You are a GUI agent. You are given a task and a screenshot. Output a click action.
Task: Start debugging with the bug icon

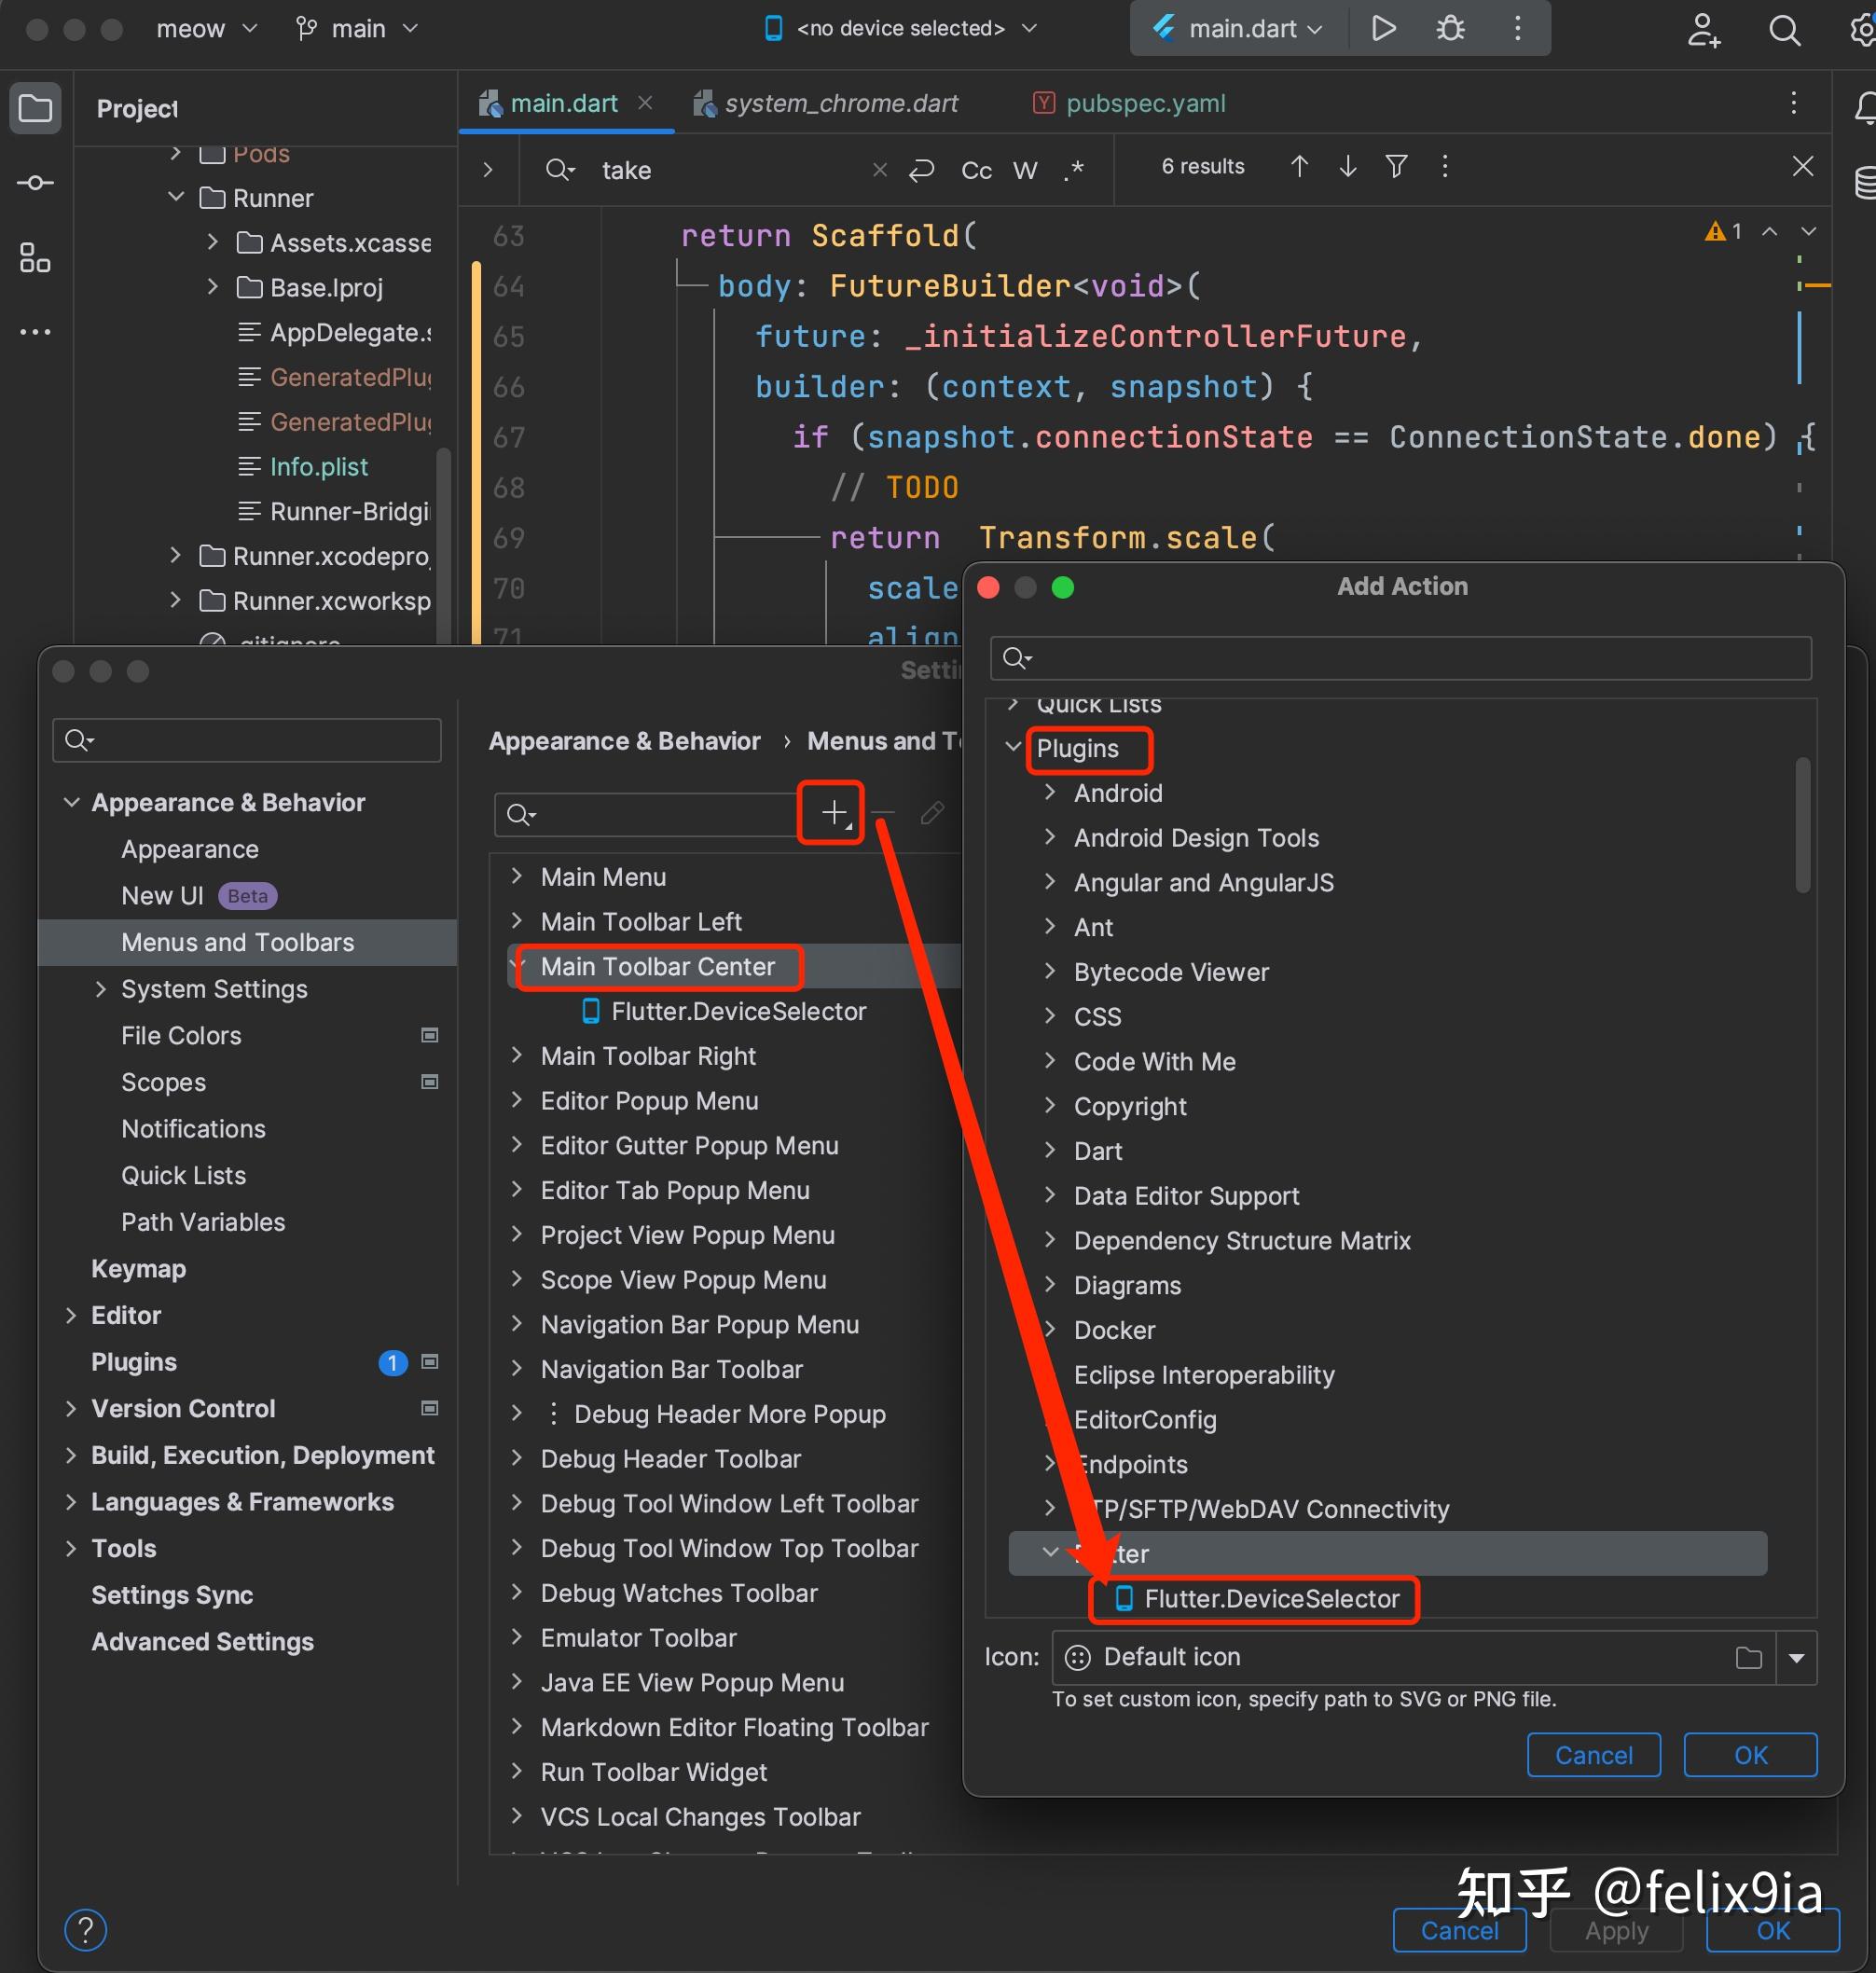click(x=1449, y=28)
